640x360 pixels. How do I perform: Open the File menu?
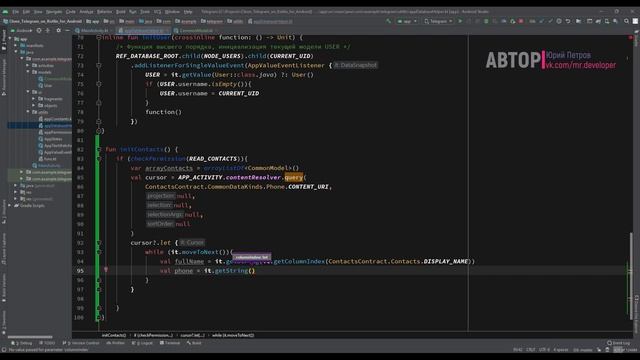coord(16,12)
